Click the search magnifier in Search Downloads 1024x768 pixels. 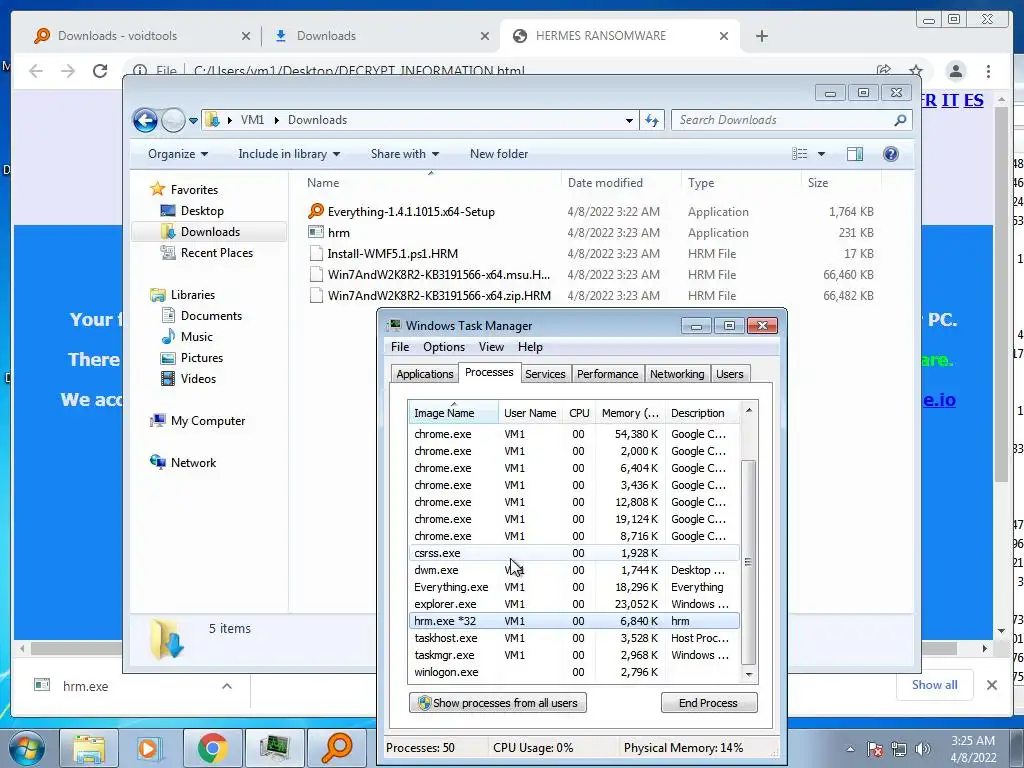[x=900, y=120]
